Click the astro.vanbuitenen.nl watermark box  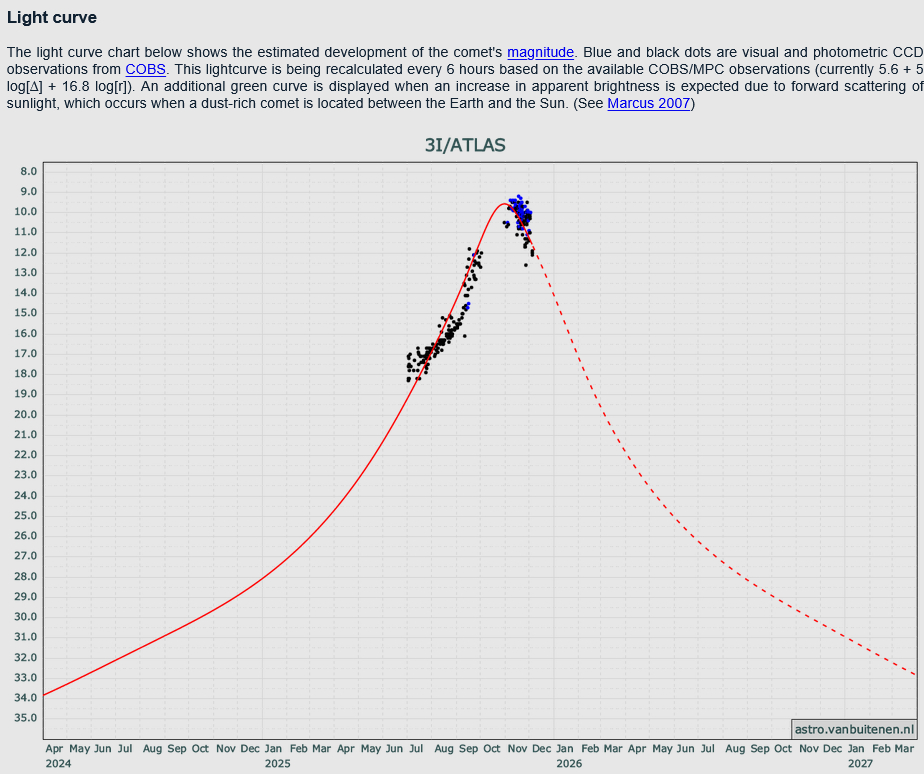pyautogui.click(x=853, y=729)
